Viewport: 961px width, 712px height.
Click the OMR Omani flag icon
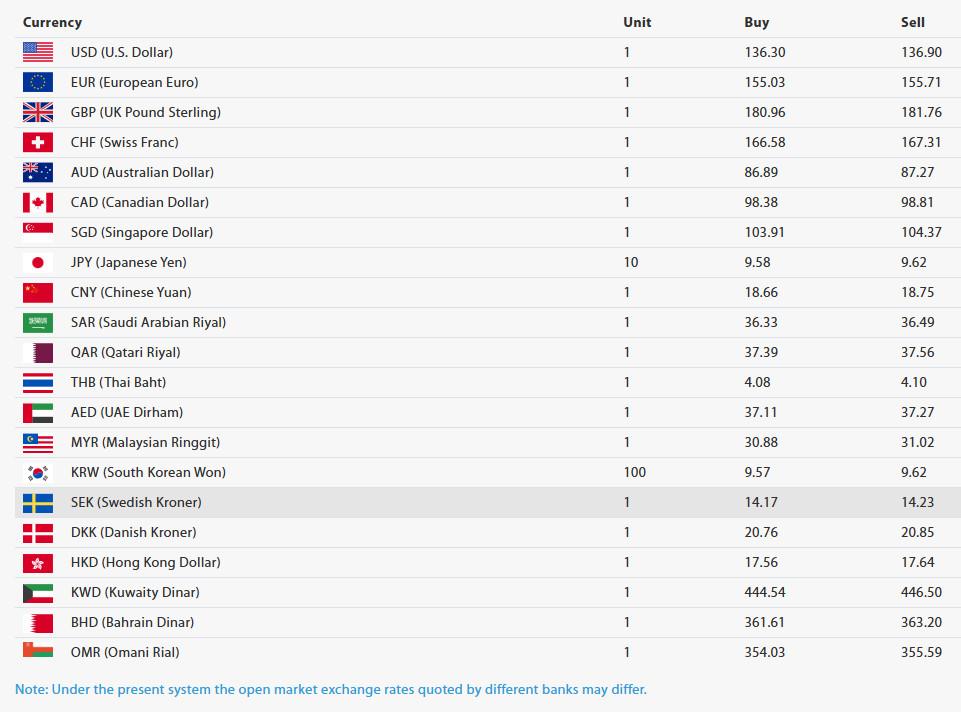click(x=37, y=652)
